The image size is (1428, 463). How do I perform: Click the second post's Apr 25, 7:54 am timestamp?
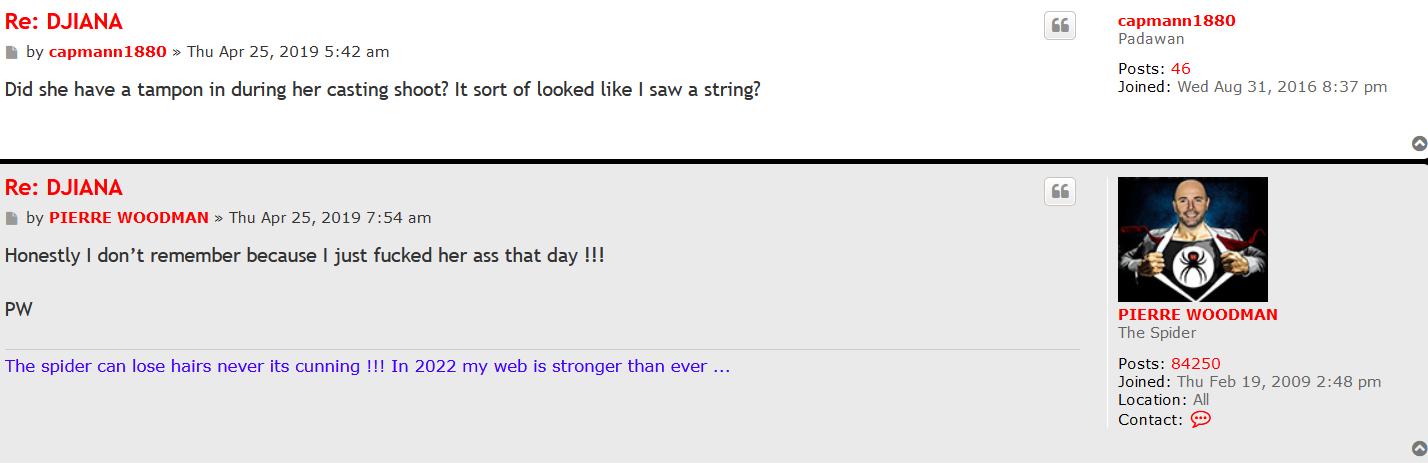330,217
